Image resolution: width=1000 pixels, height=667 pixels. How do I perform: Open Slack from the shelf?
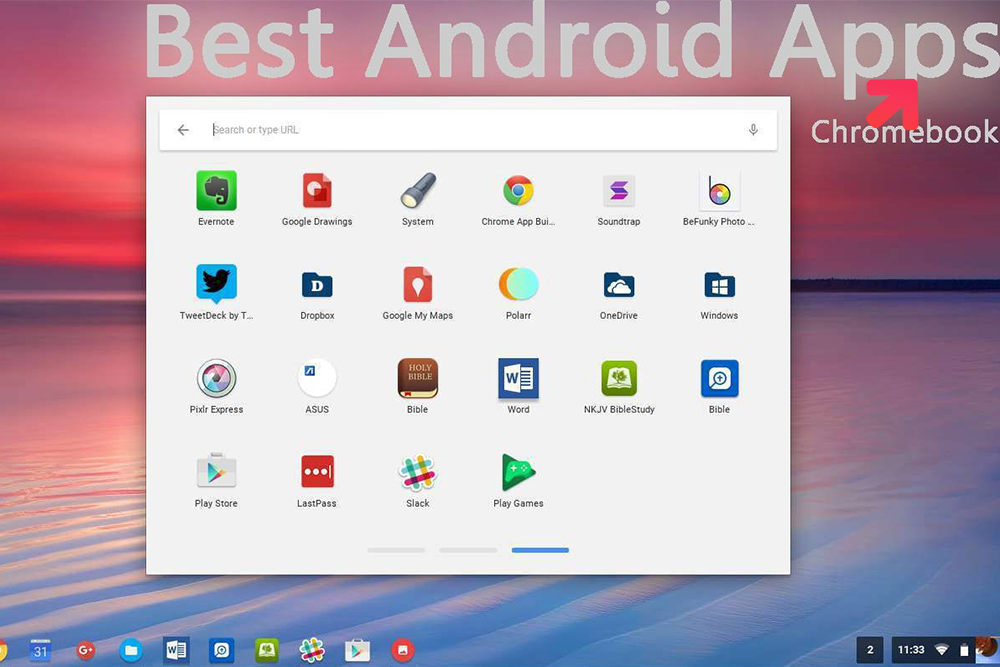(x=312, y=650)
